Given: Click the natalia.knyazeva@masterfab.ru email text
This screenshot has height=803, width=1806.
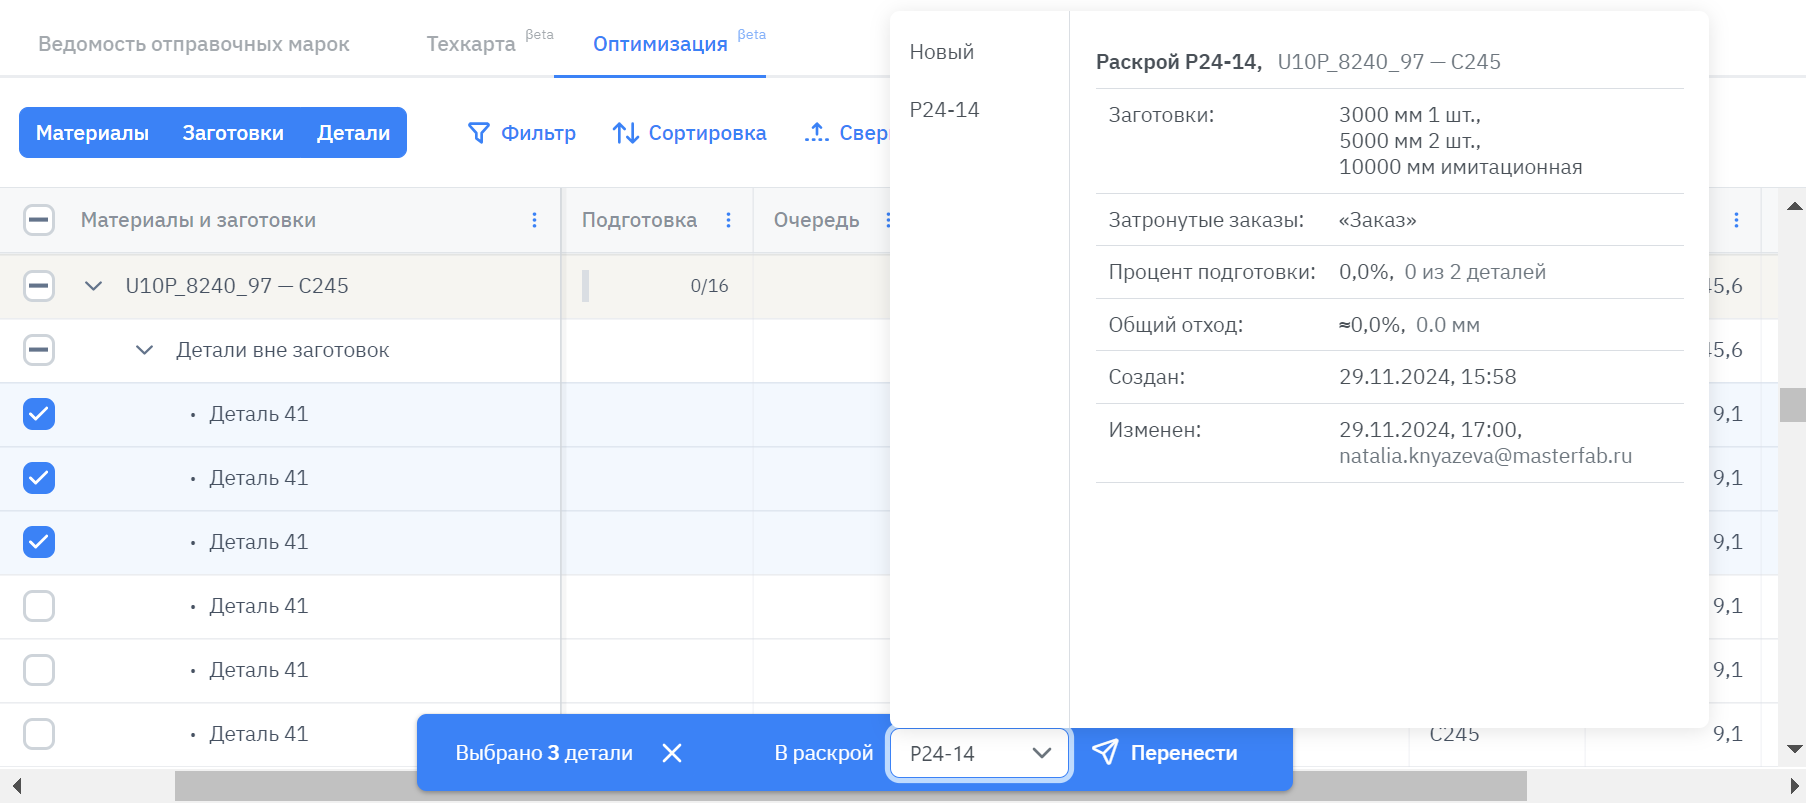Looking at the screenshot, I should [1485, 456].
